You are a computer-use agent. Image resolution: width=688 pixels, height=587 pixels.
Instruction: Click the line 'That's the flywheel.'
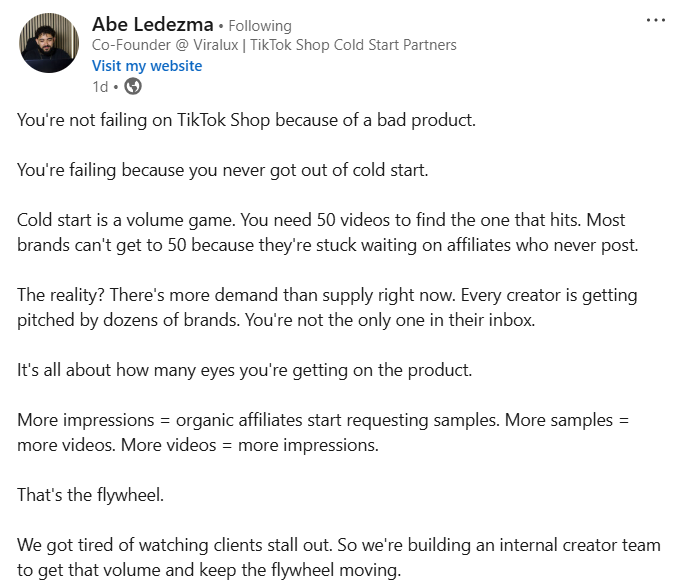(87, 494)
